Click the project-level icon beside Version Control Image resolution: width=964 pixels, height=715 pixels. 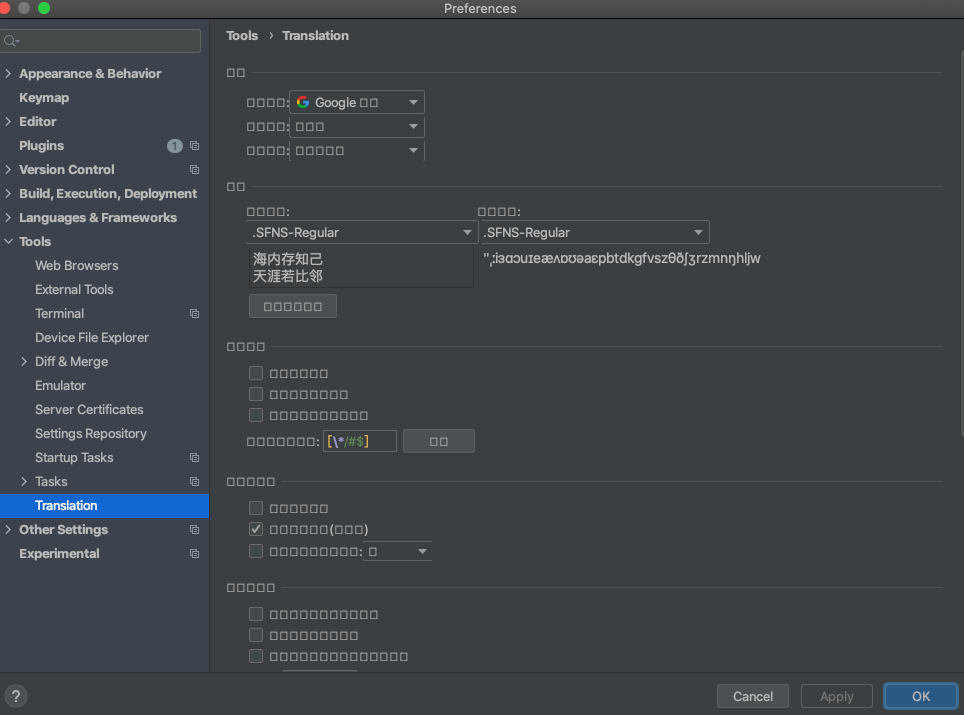(x=194, y=170)
